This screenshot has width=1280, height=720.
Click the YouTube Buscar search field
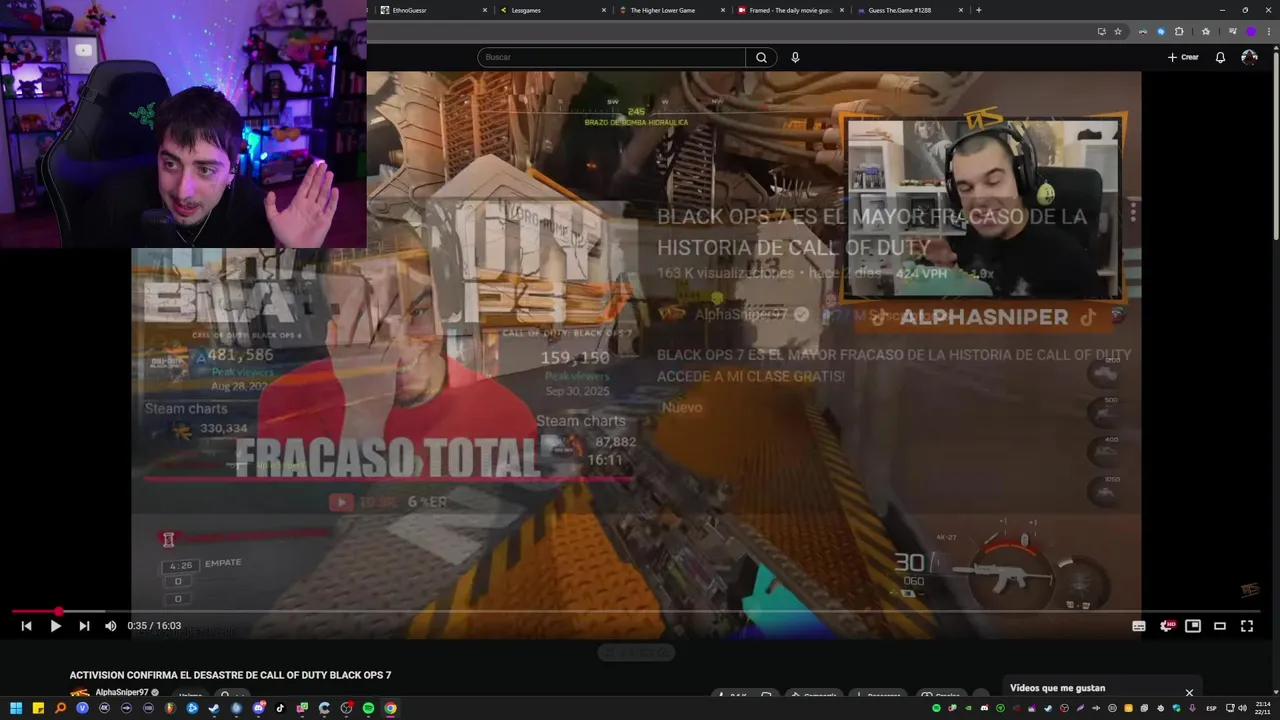611,57
